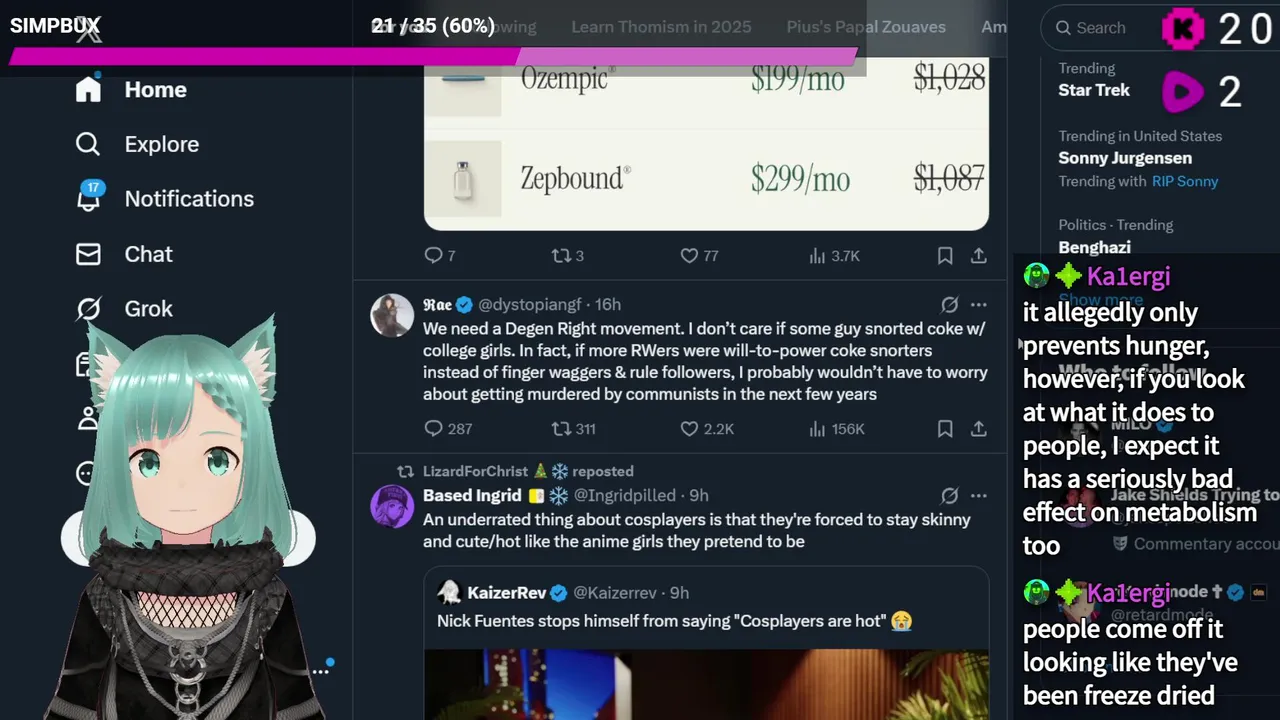
Task: Open the Star Trek trending topic
Action: (1094, 90)
